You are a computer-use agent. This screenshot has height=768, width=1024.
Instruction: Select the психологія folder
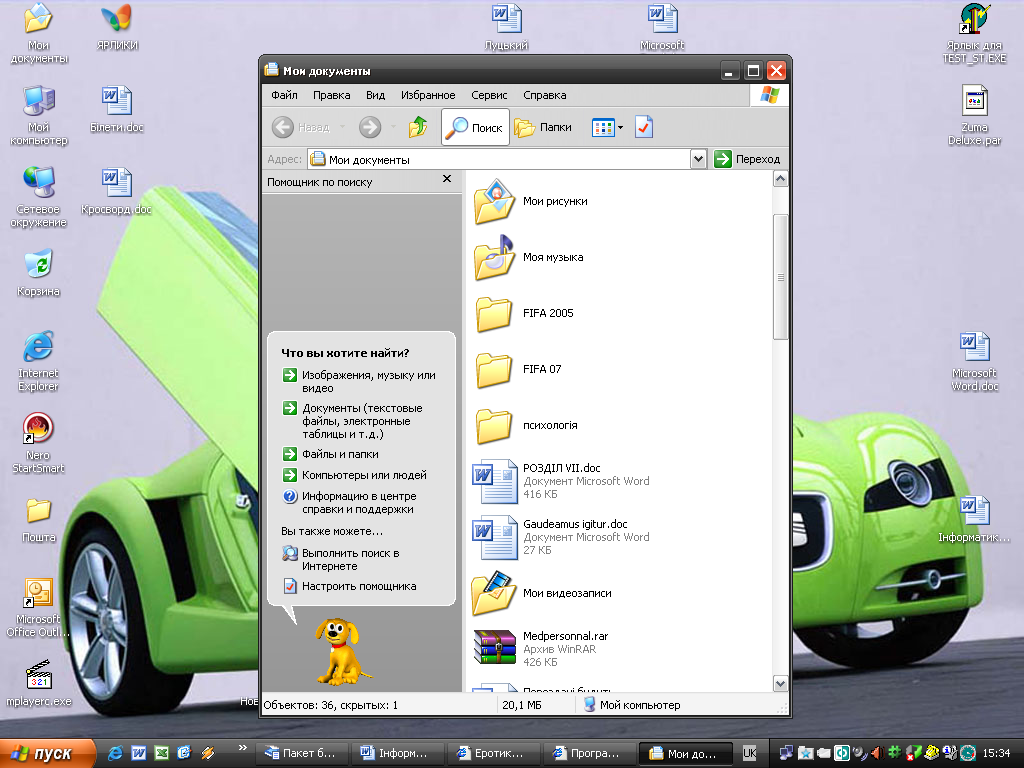(x=526, y=425)
